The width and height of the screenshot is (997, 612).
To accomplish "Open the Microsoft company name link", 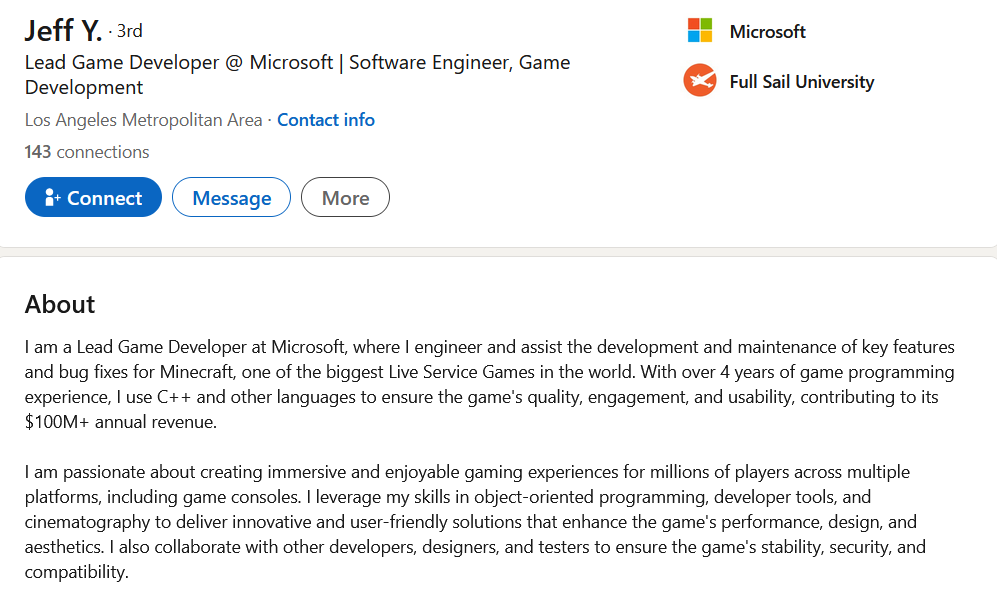I will pos(767,32).
